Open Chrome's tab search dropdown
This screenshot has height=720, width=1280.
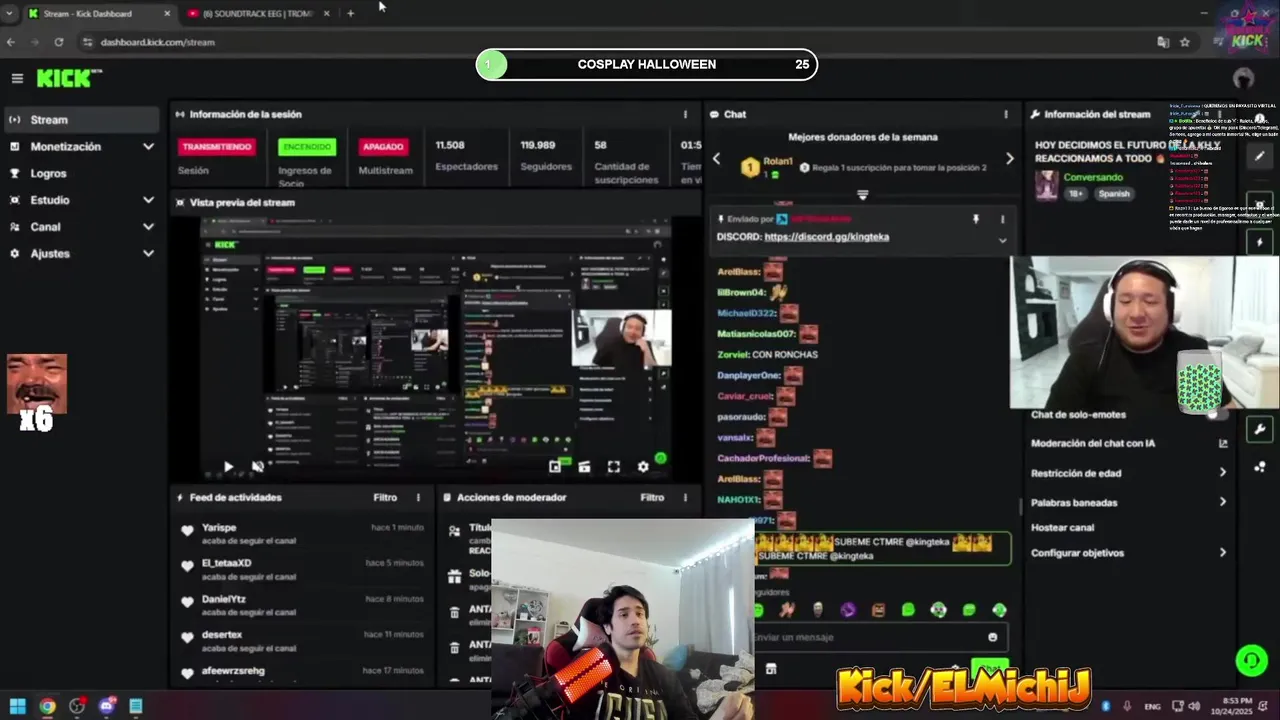pos(9,13)
